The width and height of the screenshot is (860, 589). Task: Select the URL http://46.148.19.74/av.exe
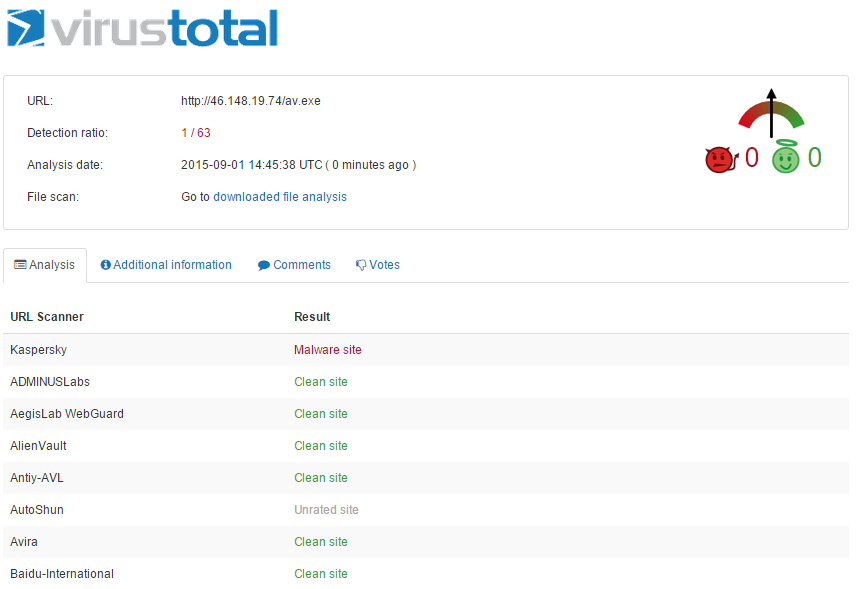[251, 101]
